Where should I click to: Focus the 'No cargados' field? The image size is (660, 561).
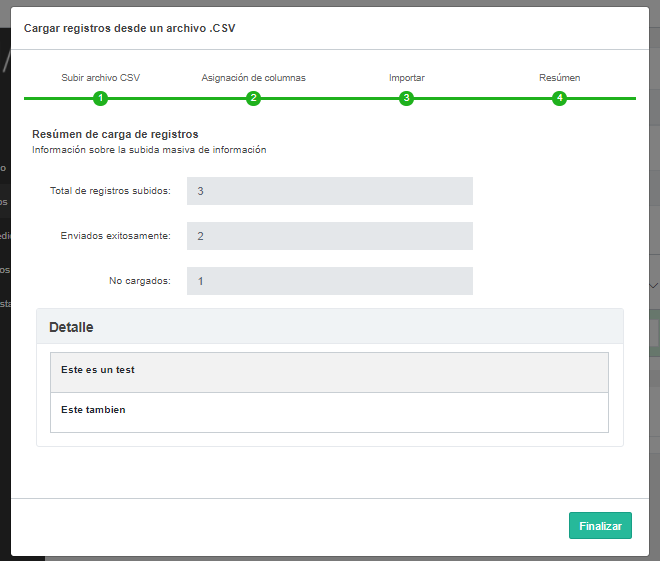point(330,281)
